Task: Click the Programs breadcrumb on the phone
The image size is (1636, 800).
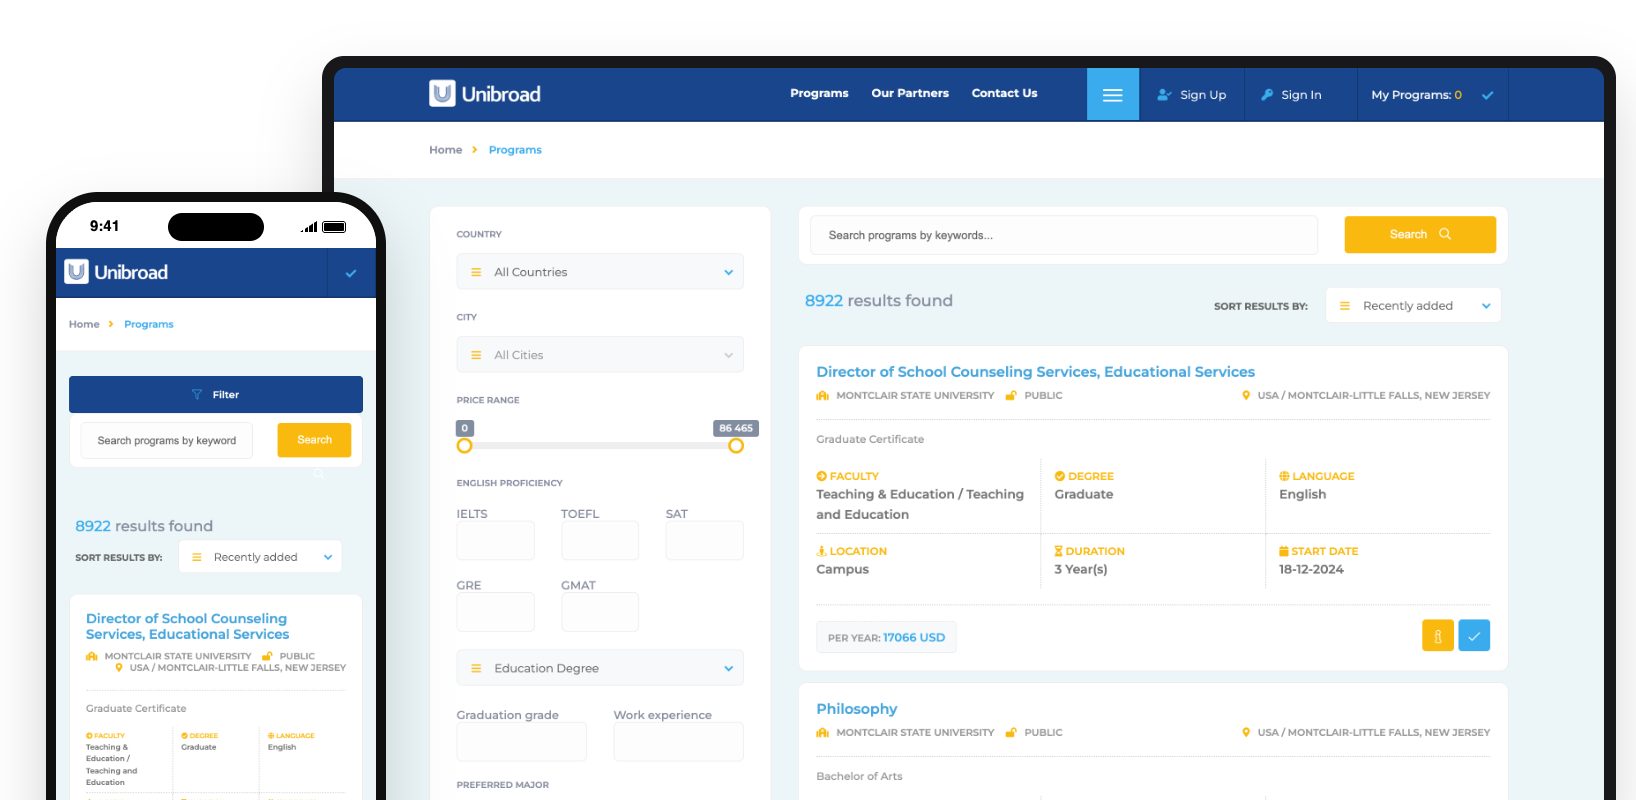Action: click(x=149, y=324)
